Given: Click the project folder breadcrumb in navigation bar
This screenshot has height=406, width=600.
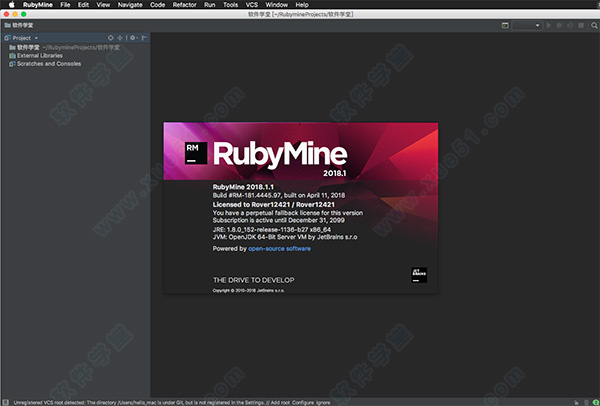Looking at the screenshot, I should point(19,25).
